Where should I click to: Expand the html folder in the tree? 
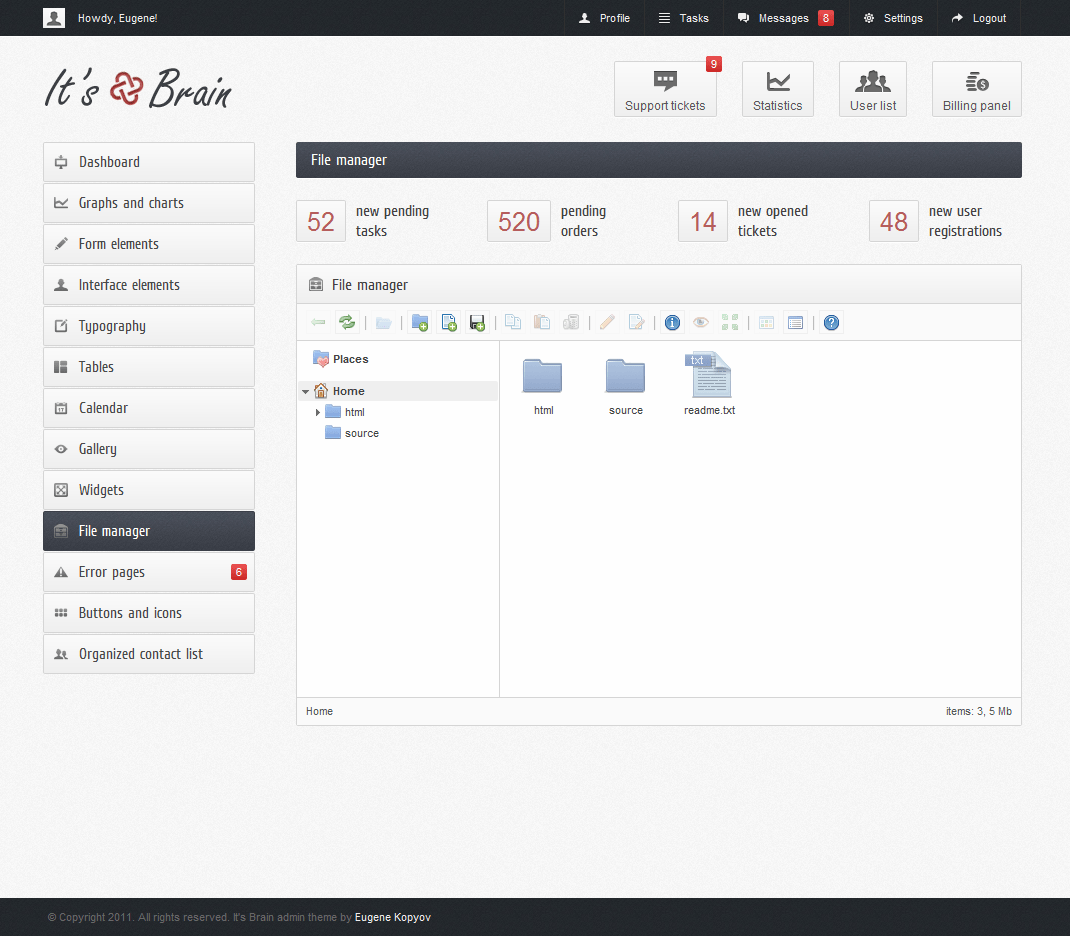click(318, 411)
